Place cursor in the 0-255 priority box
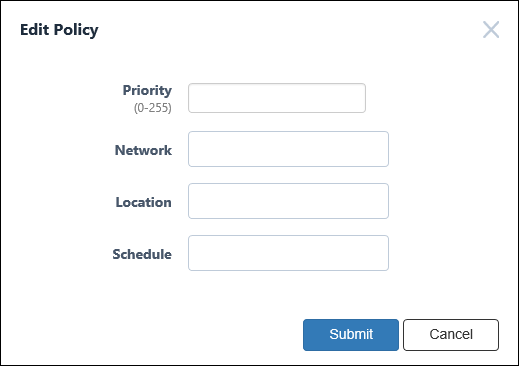The width and height of the screenshot is (519, 366). (277, 98)
